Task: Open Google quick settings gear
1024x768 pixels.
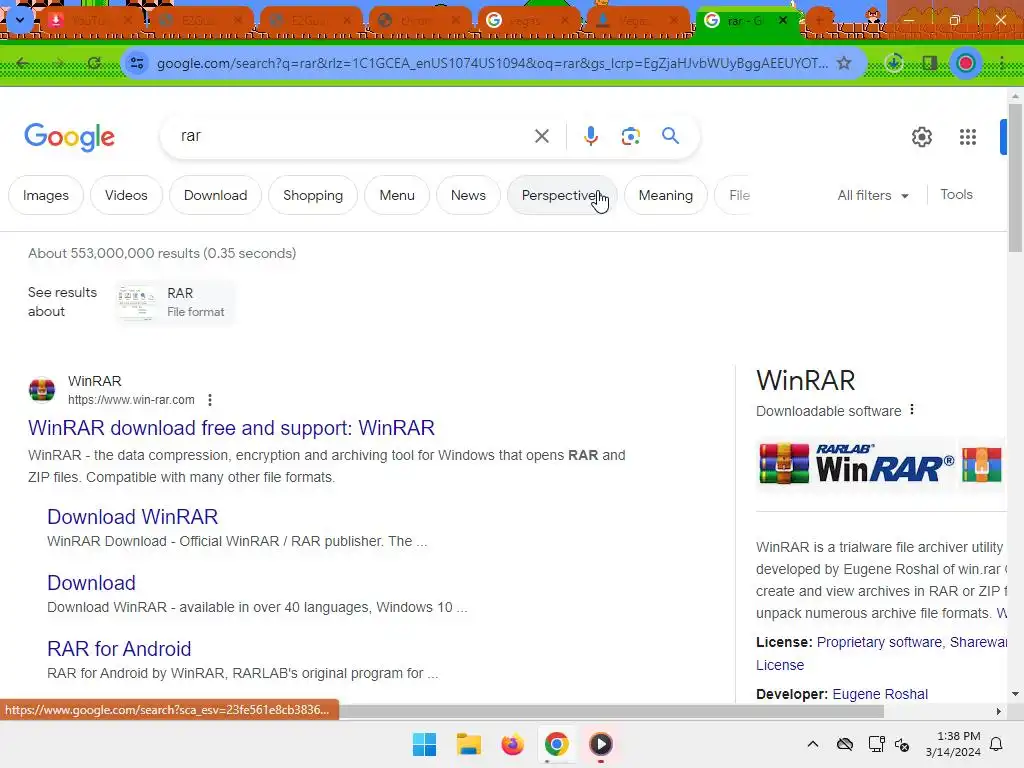Action: [921, 136]
